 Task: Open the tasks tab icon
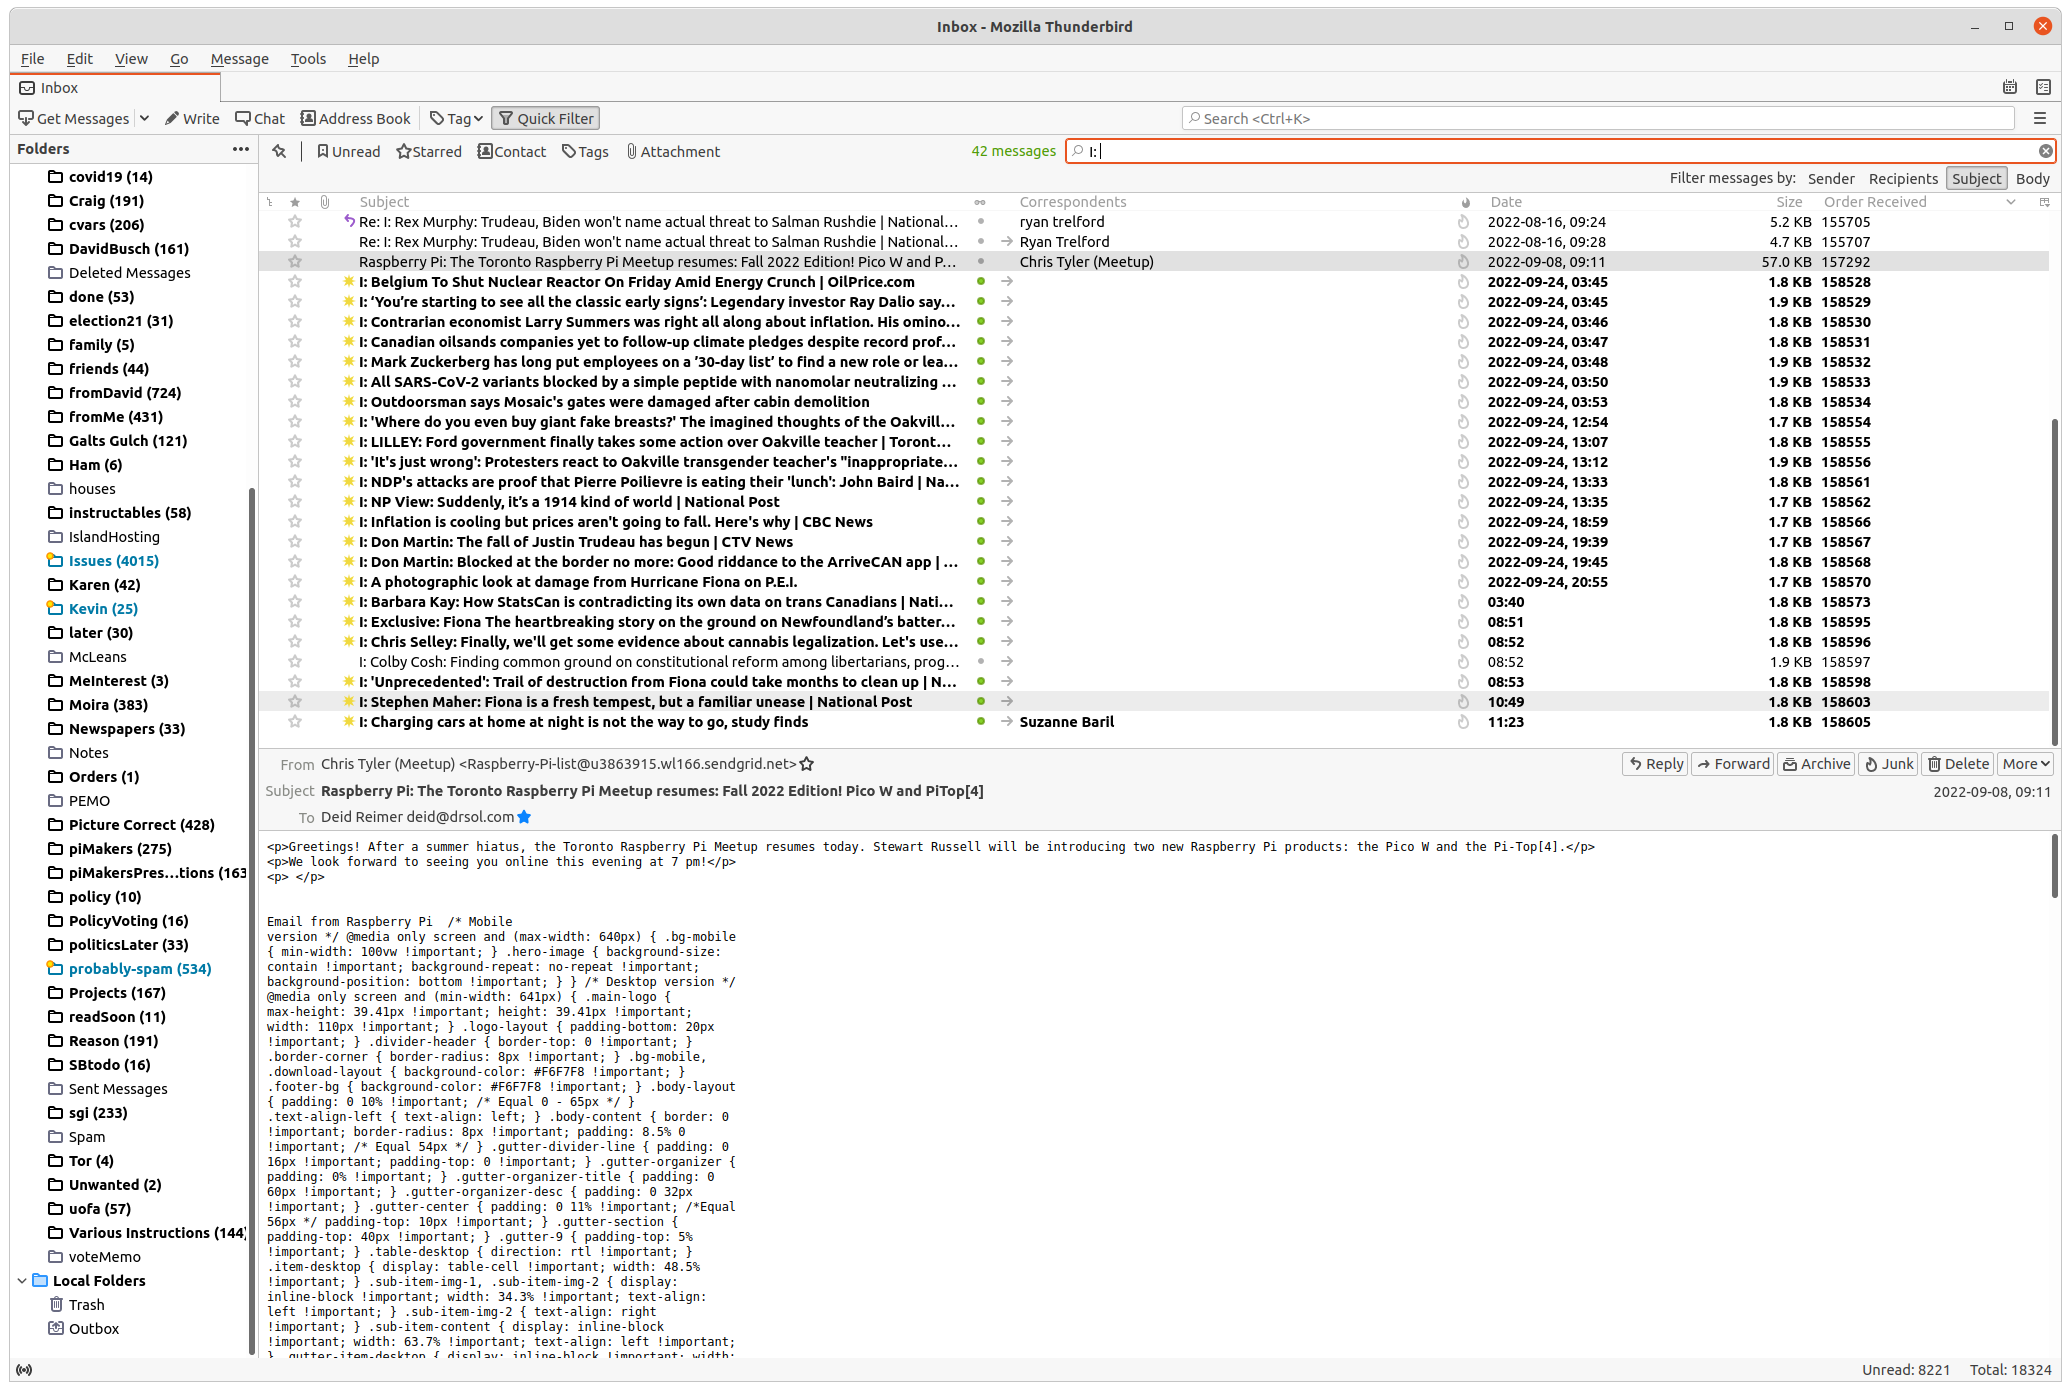pos(2043,87)
